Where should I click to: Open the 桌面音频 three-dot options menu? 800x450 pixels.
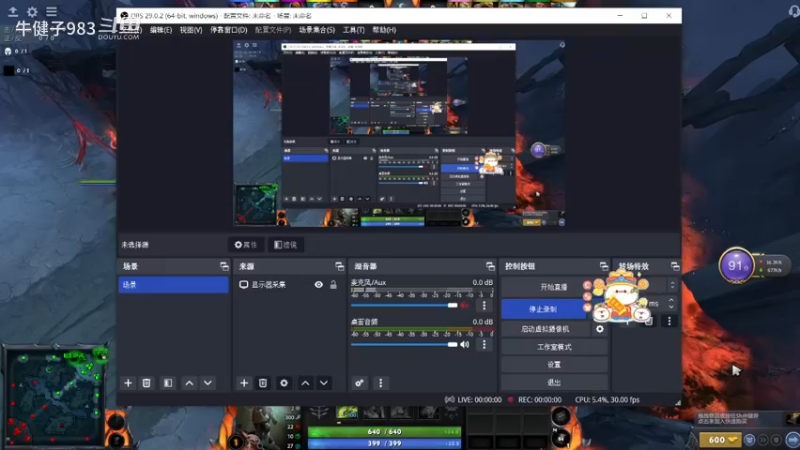click(x=484, y=344)
